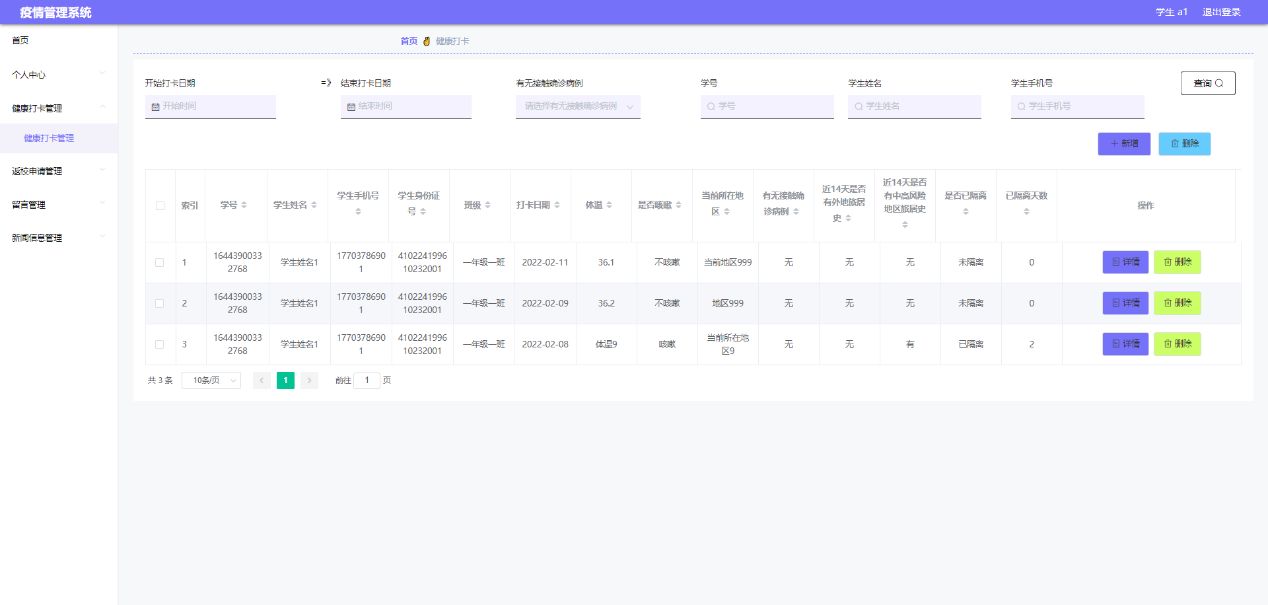The width and height of the screenshot is (1268, 605).
Task: Open 首页 in the left sidebar
Action: [59, 40]
